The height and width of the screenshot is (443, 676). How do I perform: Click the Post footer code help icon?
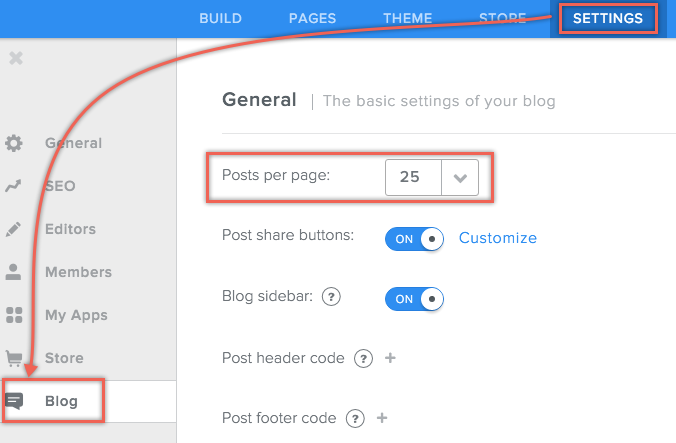354,418
